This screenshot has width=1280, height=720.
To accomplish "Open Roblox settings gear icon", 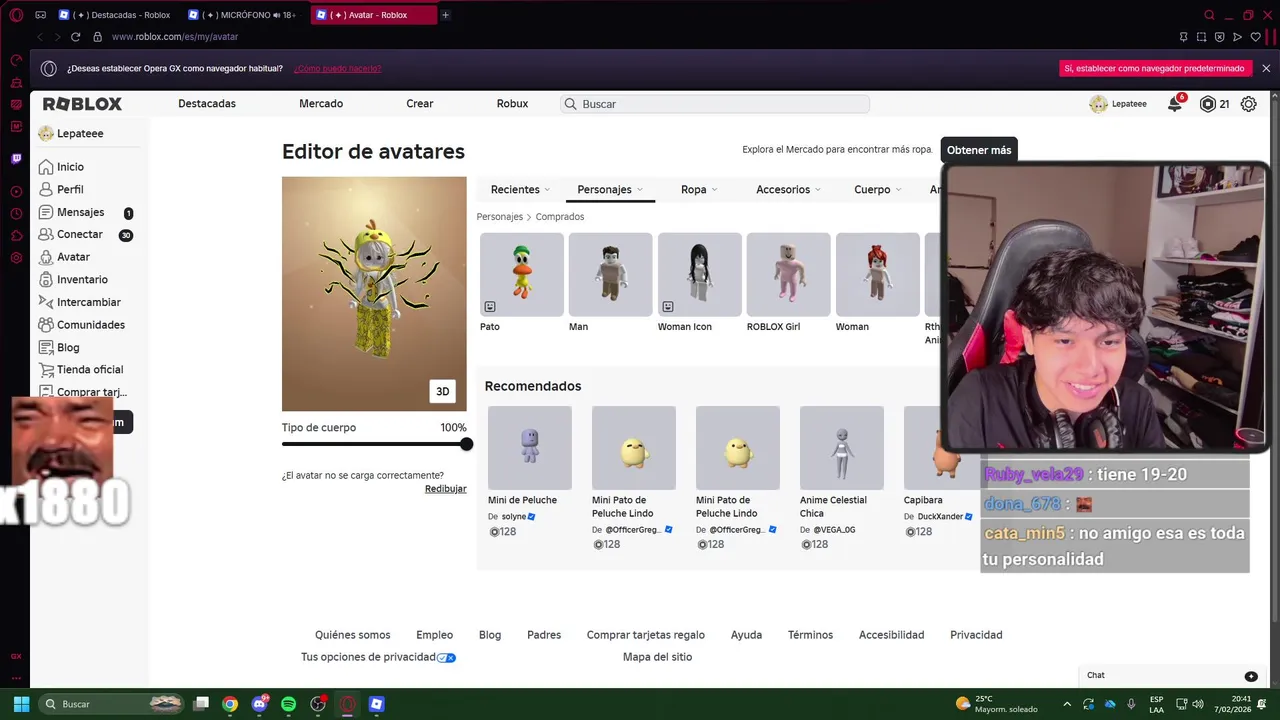I will click(x=1248, y=104).
